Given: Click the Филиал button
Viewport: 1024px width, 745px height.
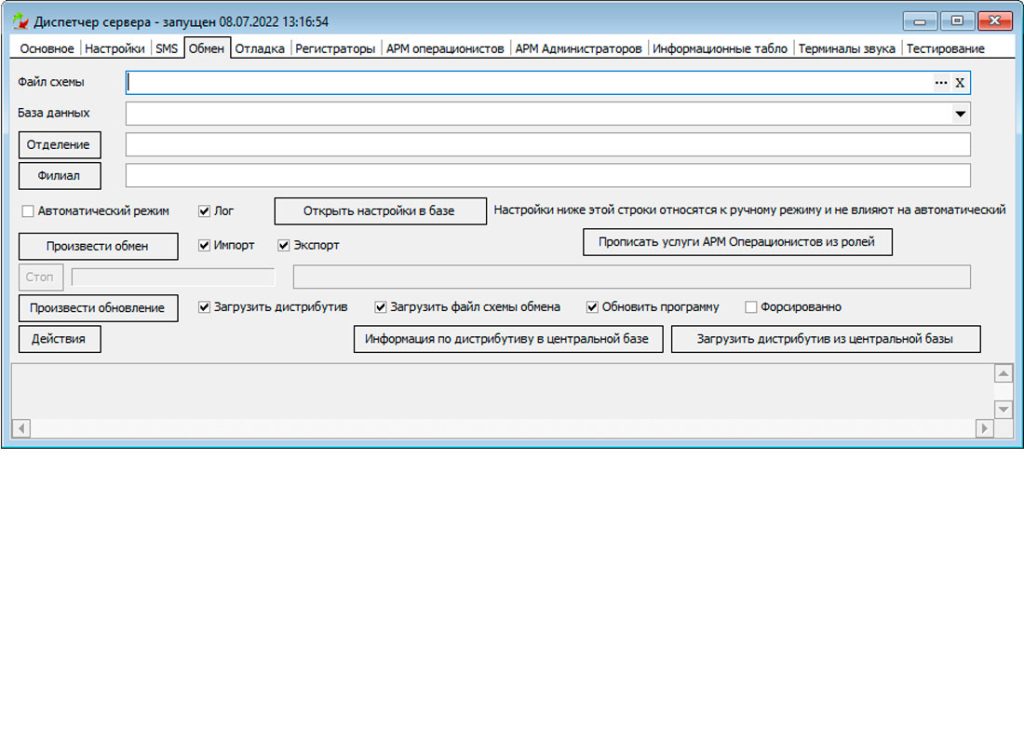Looking at the screenshot, I should pyautogui.click(x=59, y=176).
